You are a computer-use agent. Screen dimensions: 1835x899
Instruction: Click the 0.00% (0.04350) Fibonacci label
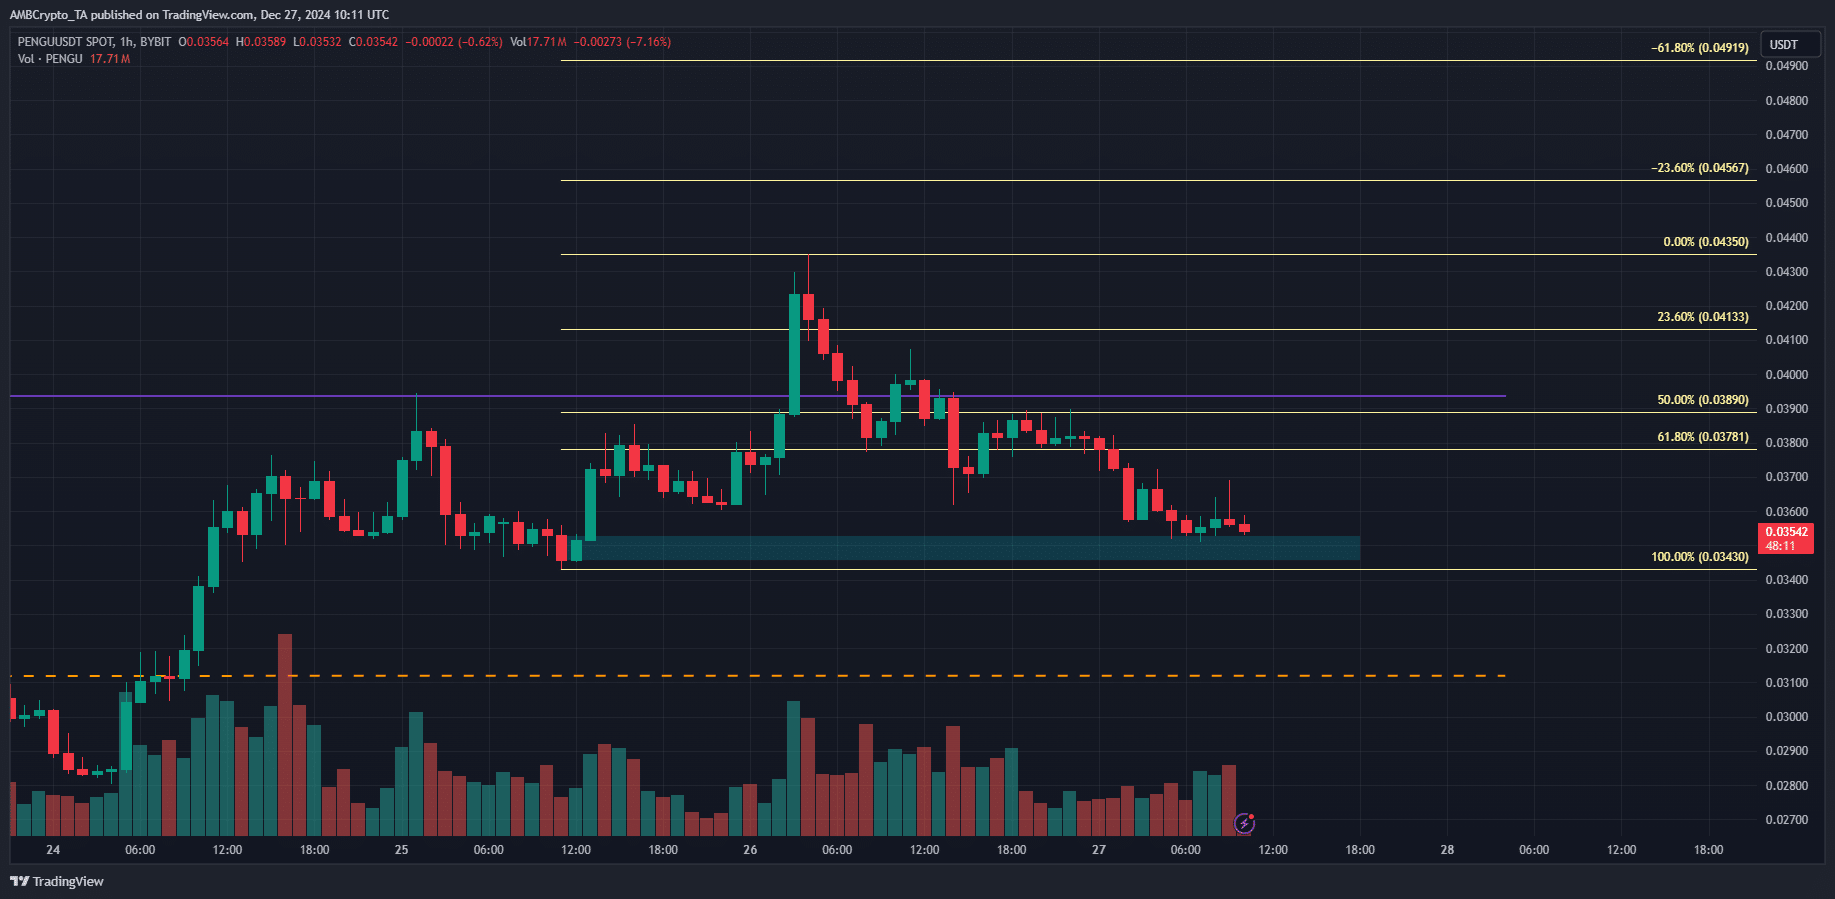tap(1706, 242)
